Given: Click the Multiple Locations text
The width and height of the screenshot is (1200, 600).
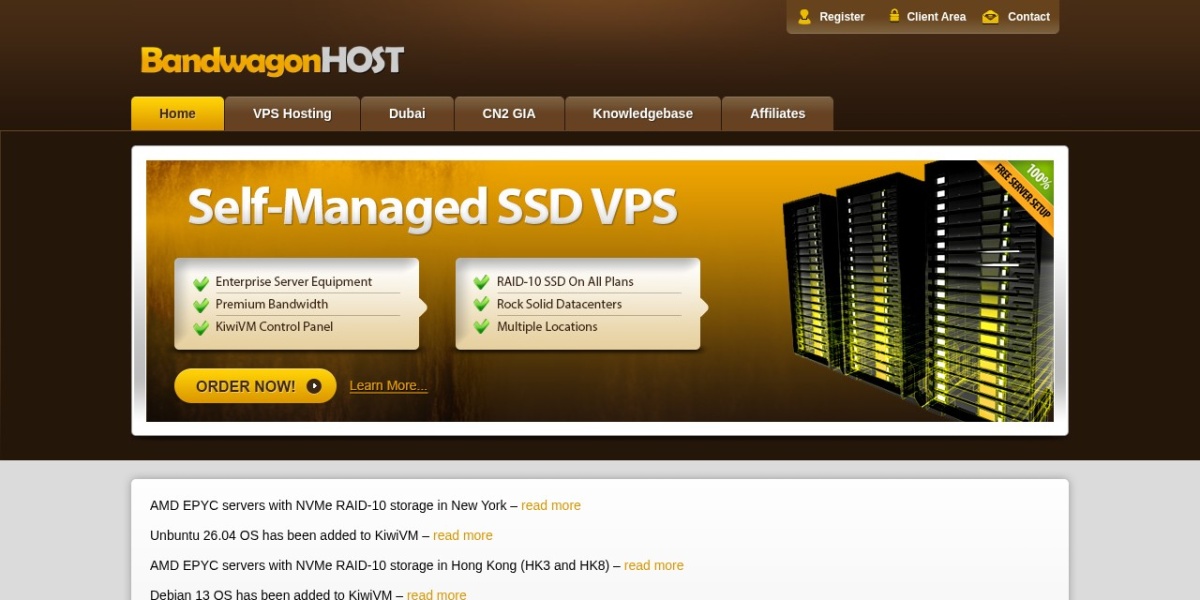Looking at the screenshot, I should click(x=547, y=327).
